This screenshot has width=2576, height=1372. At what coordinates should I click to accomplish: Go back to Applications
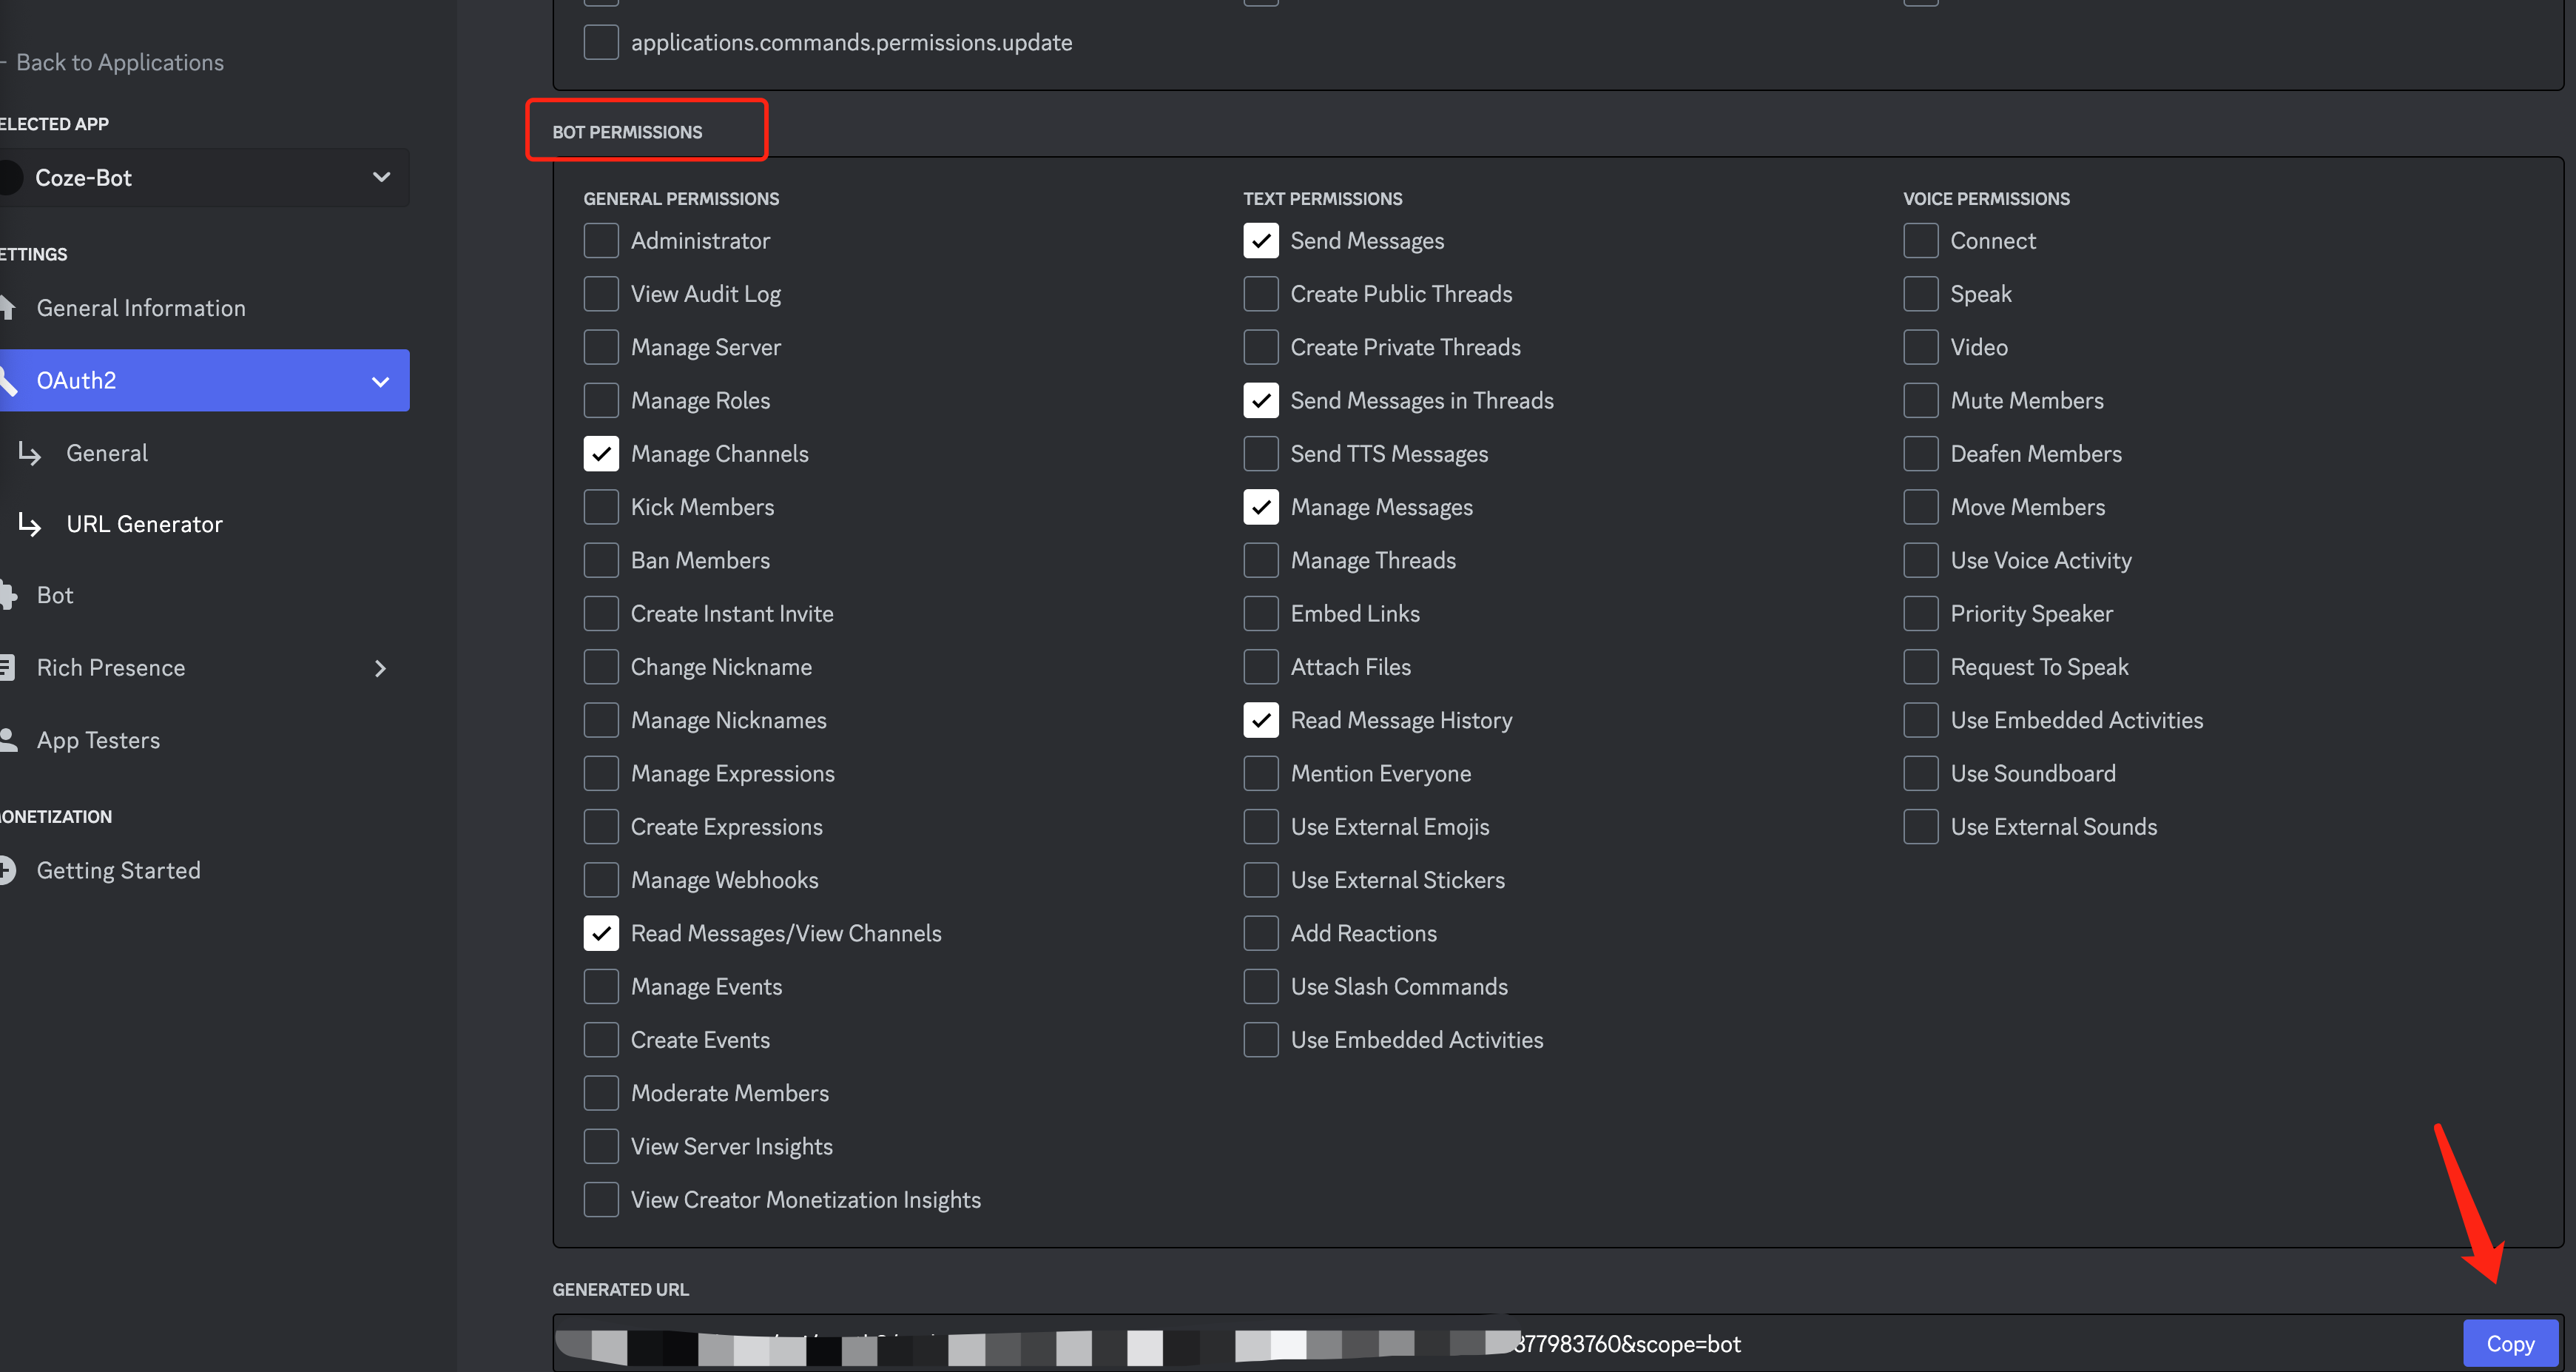119,62
